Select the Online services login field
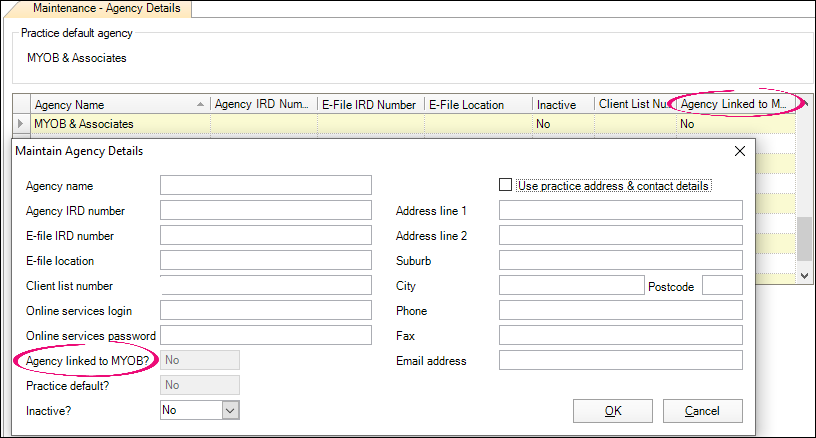 pos(265,311)
